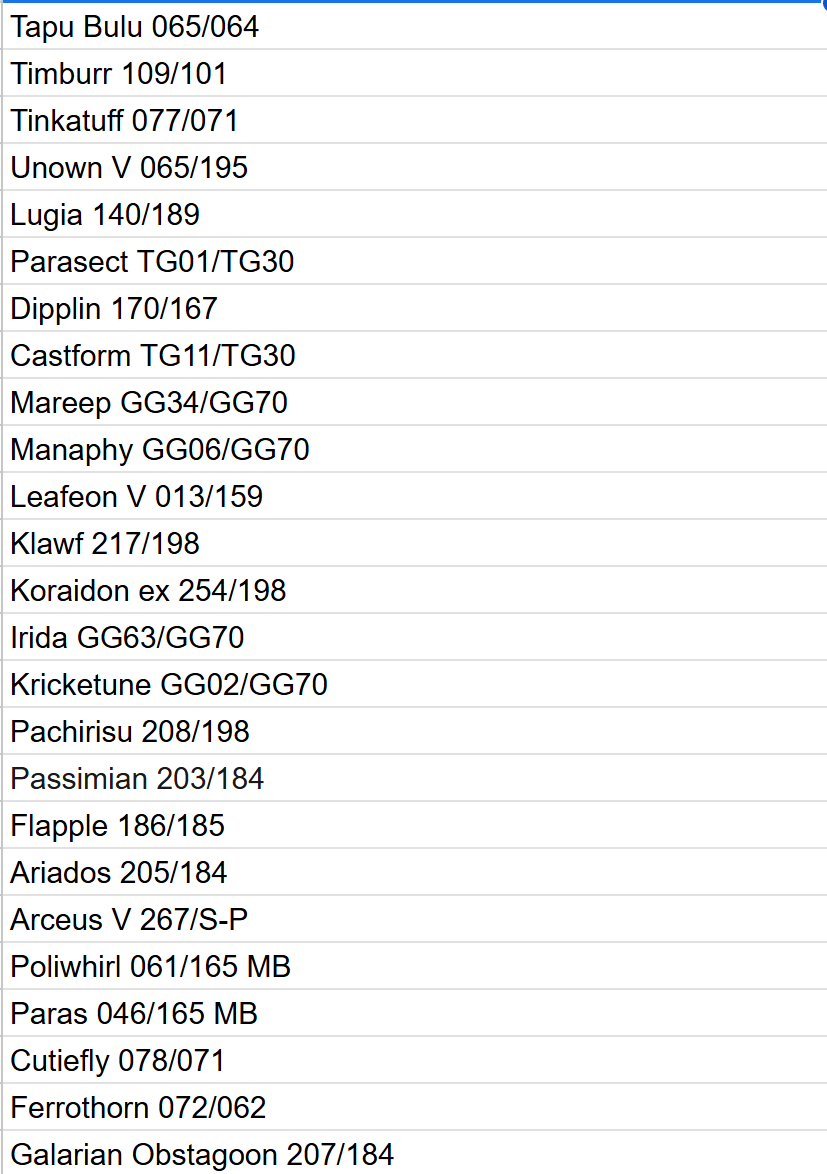Click the Manaphy GG06/GG70 cell
827x1174 pixels.
(x=160, y=450)
